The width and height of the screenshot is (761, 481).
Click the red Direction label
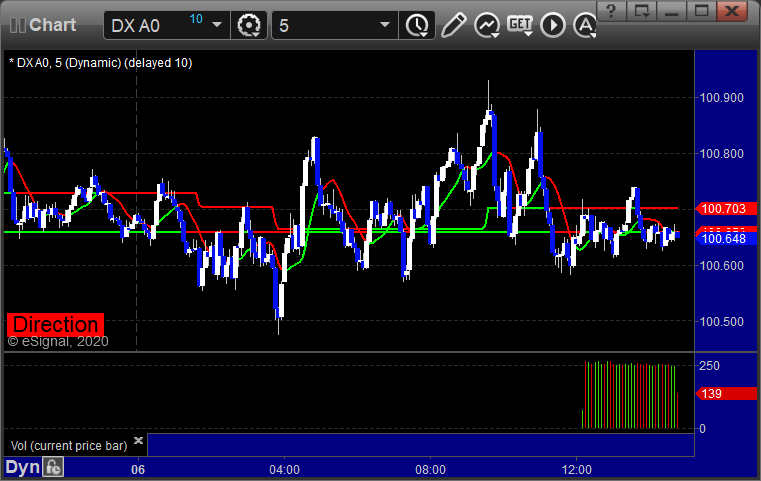[55, 324]
